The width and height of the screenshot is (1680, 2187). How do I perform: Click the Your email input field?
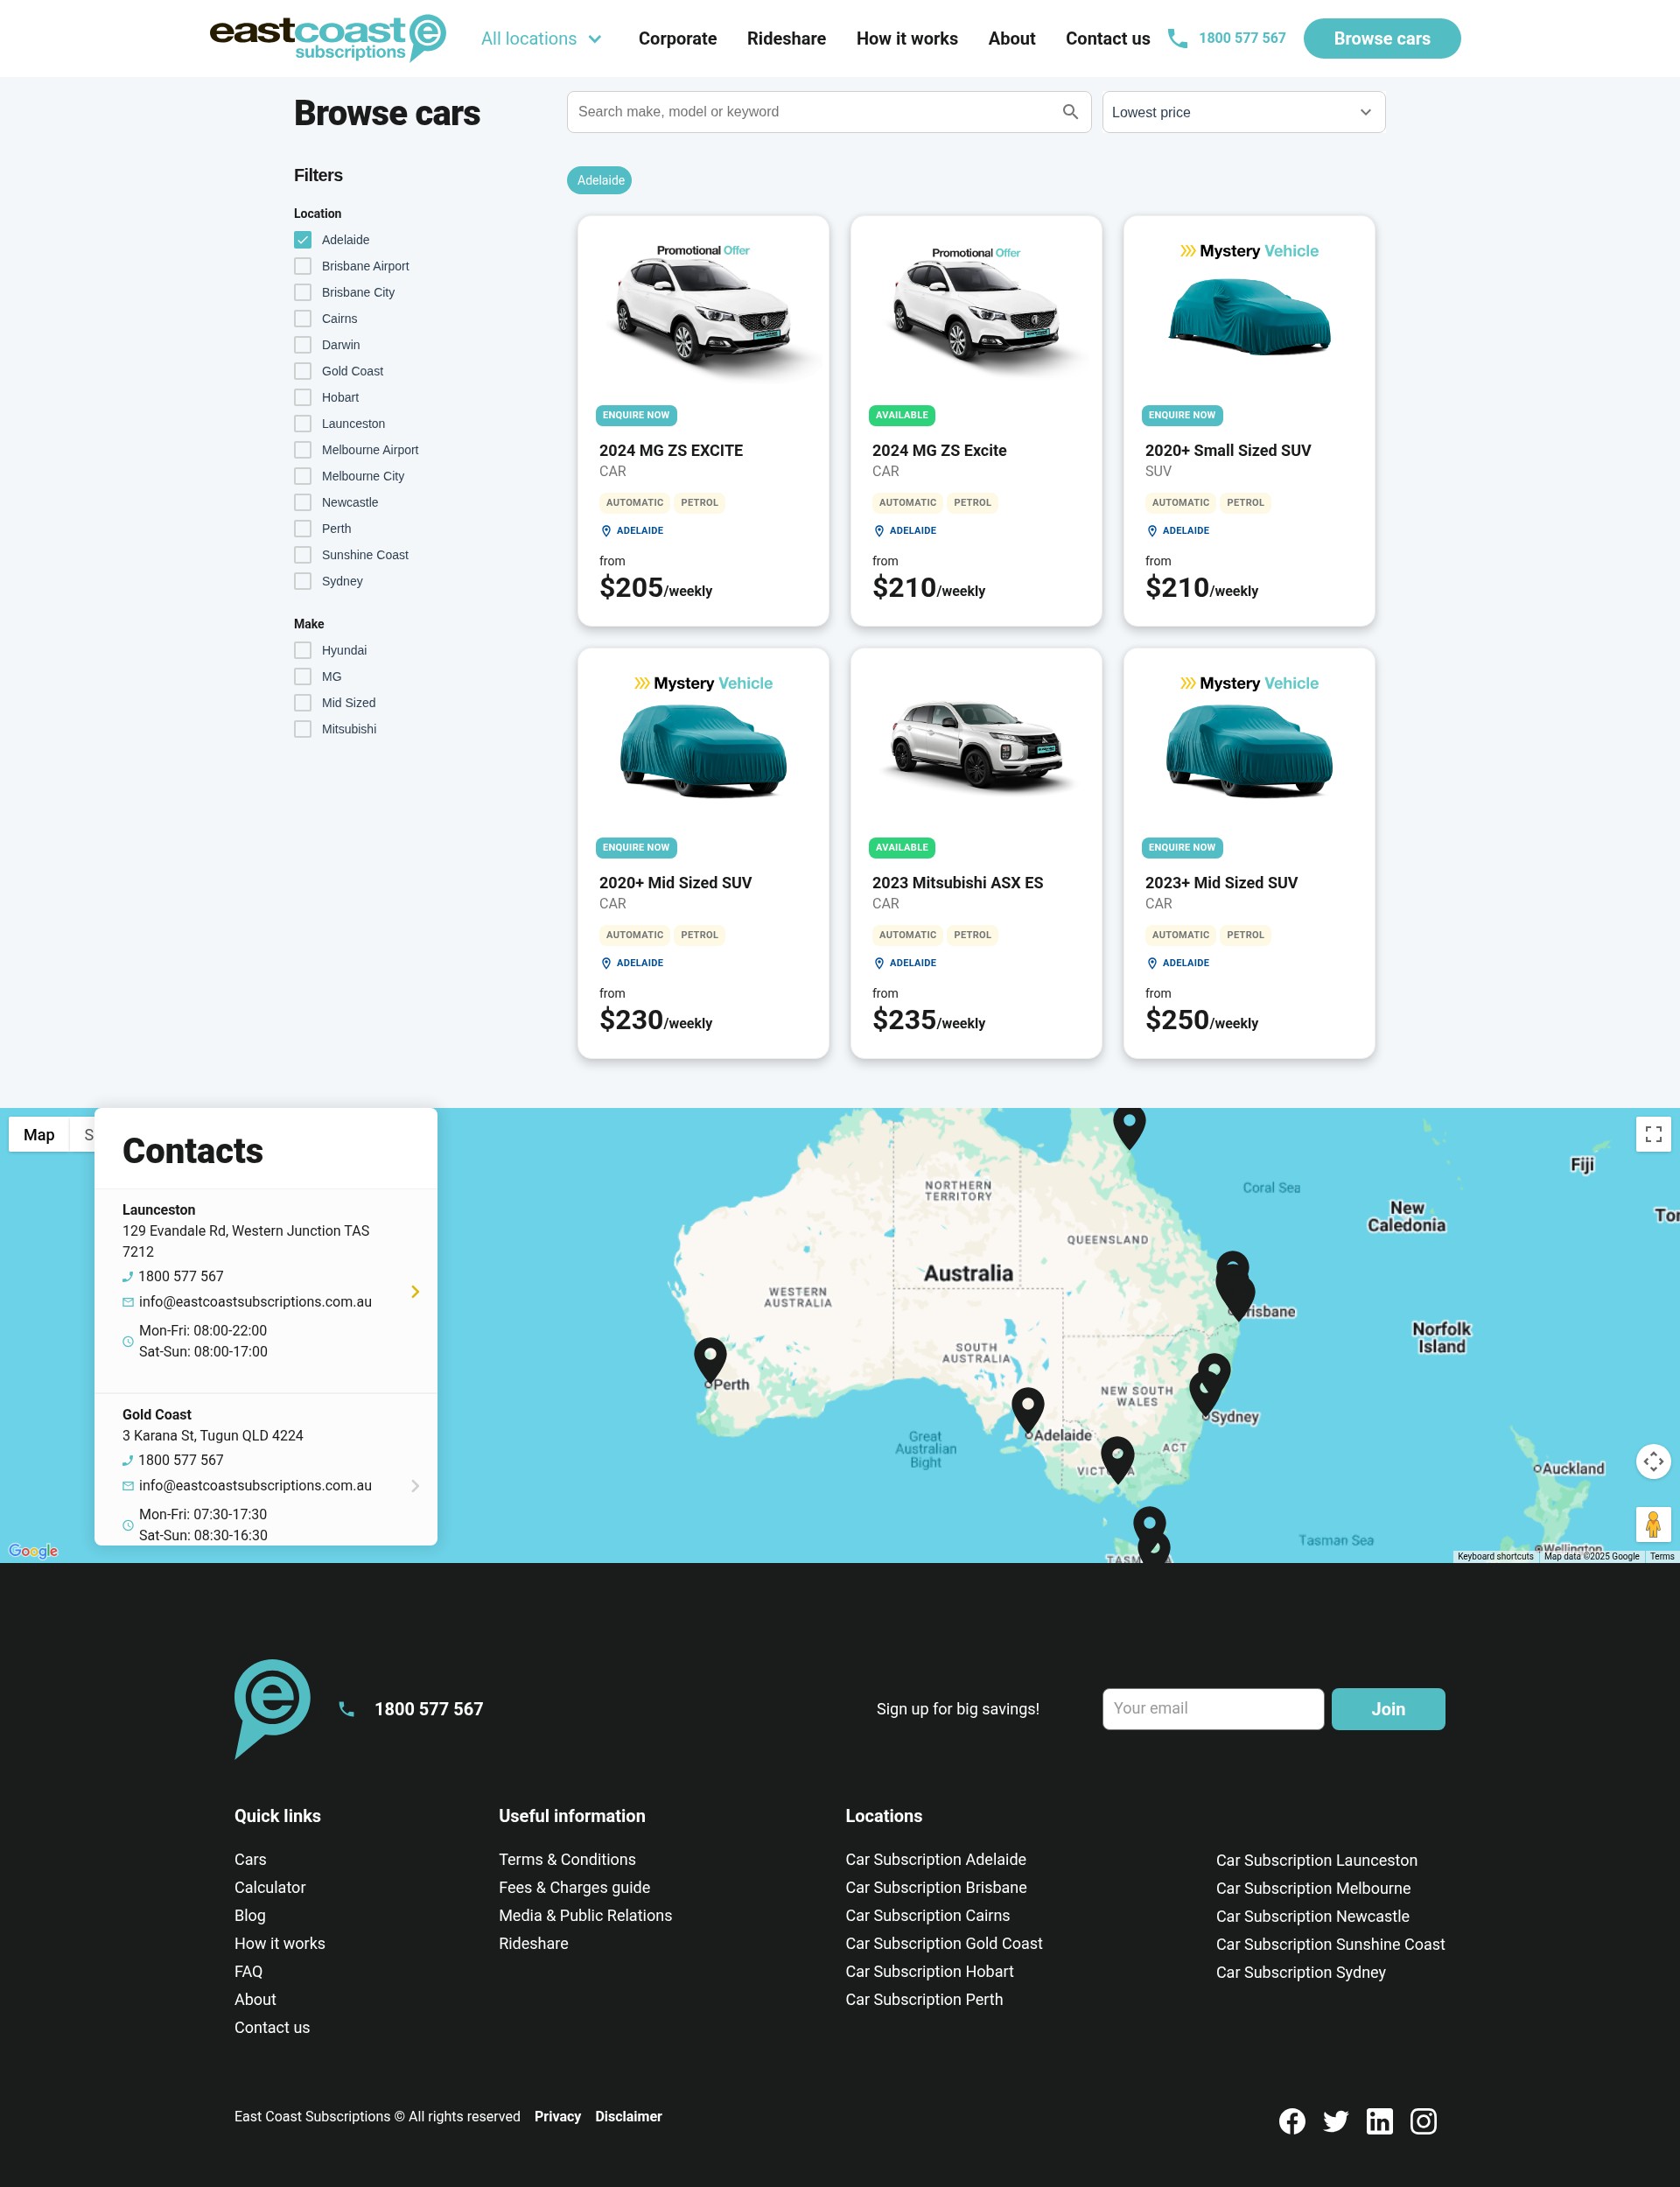[1212, 1709]
